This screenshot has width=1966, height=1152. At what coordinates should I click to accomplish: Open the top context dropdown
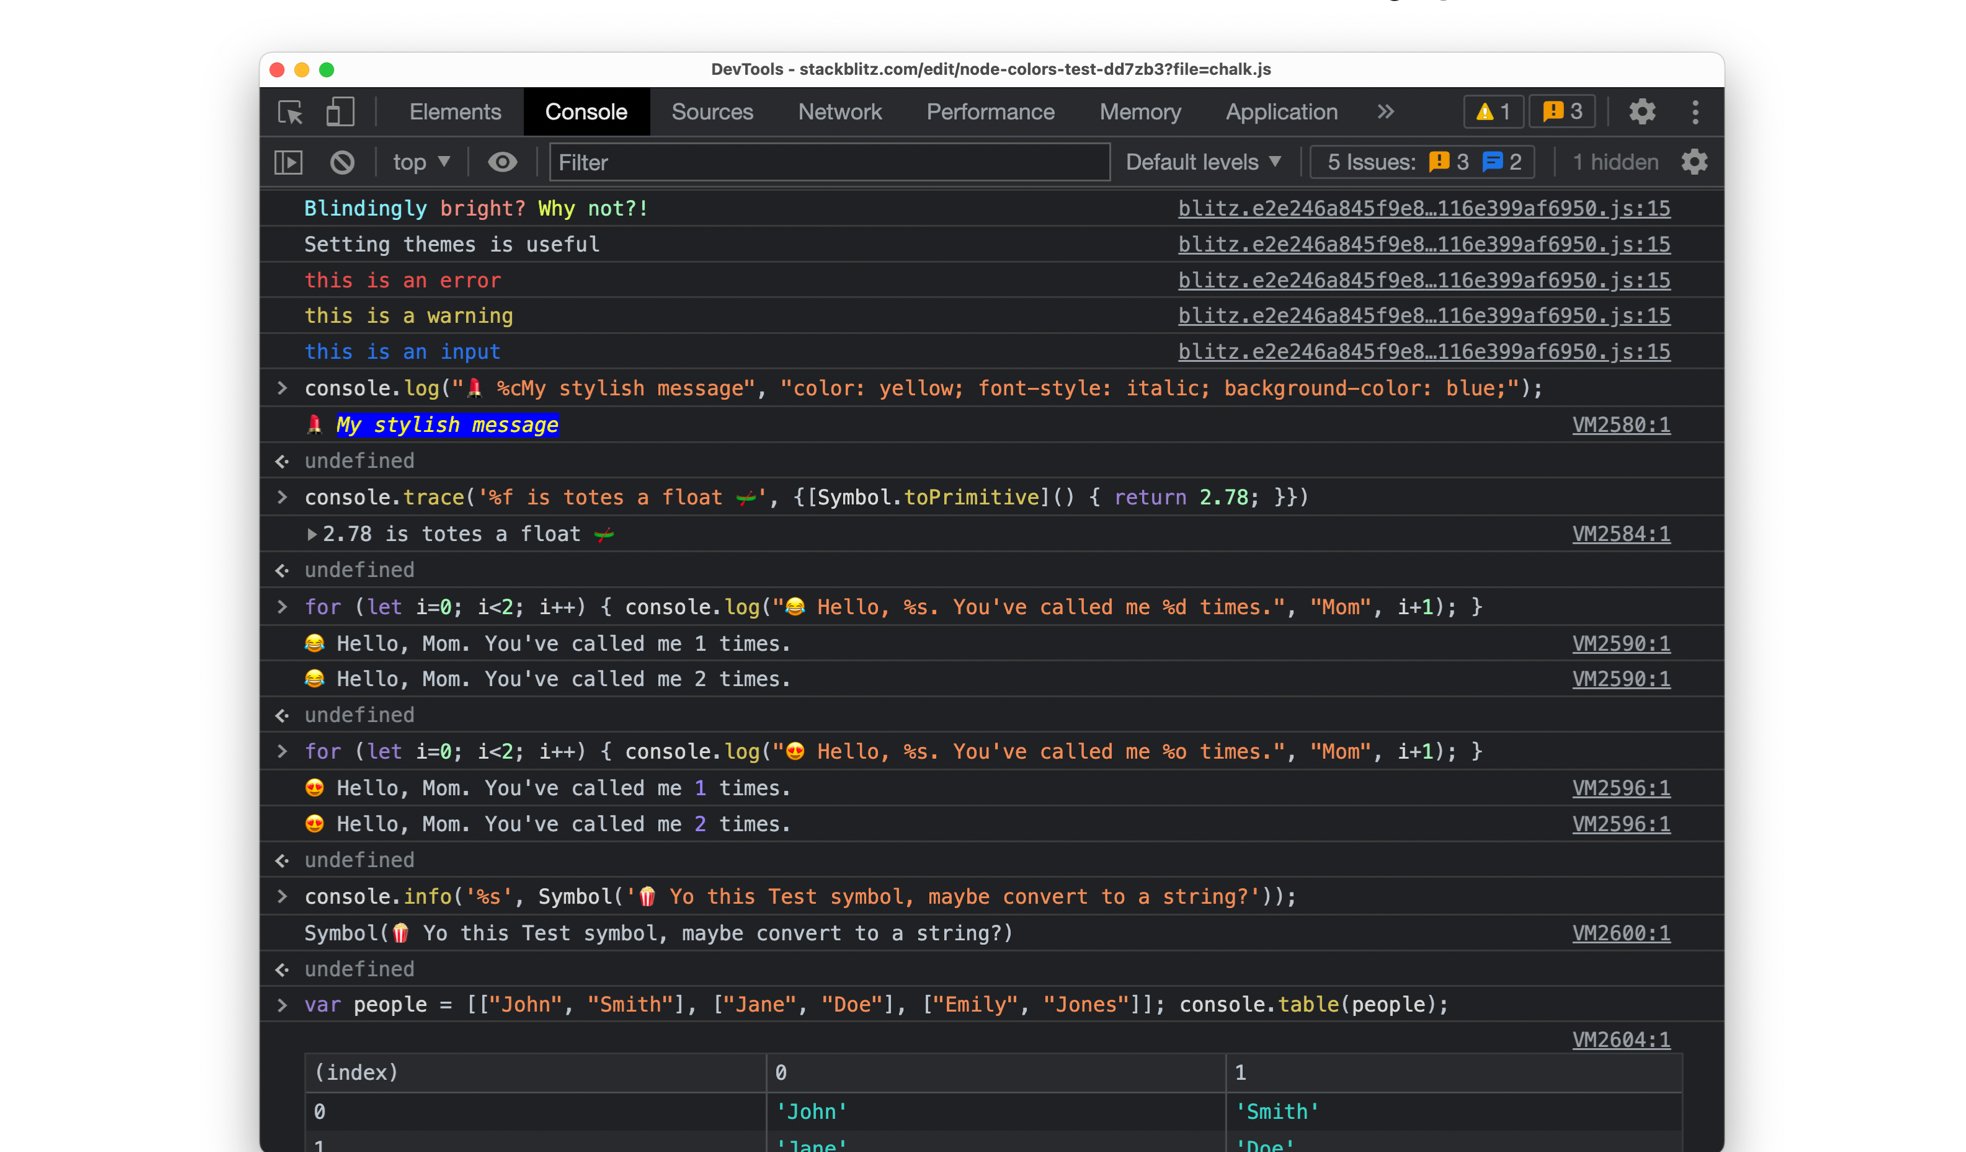click(x=421, y=162)
